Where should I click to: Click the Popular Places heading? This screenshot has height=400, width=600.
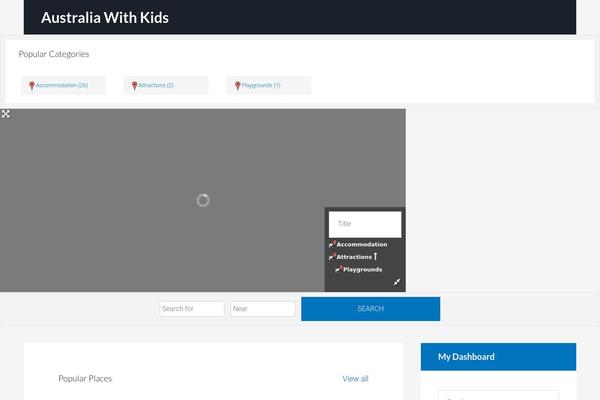tap(85, 379)
